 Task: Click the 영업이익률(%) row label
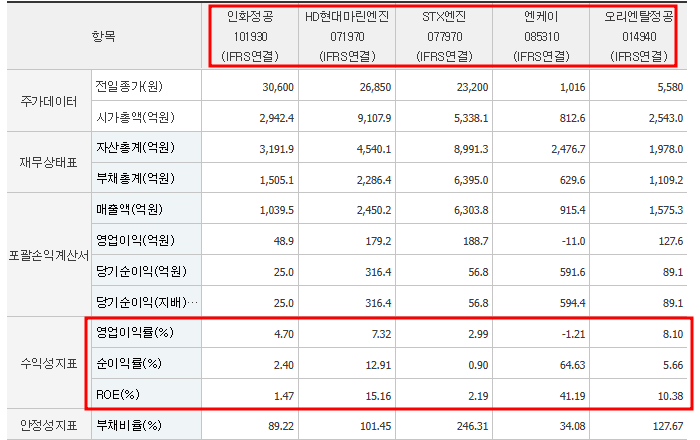click(135, 332)
